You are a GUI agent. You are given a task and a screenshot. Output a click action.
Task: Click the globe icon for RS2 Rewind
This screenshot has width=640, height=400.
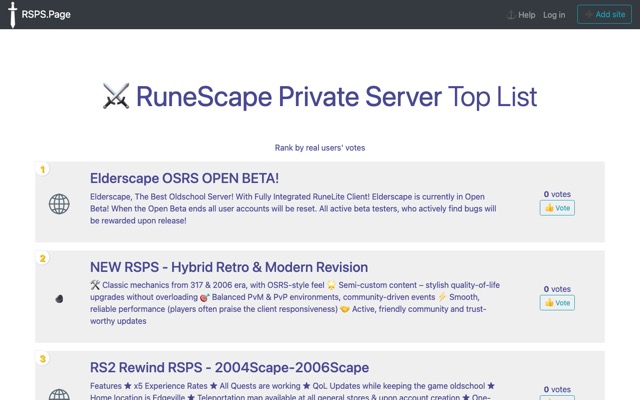pos(59,395)
